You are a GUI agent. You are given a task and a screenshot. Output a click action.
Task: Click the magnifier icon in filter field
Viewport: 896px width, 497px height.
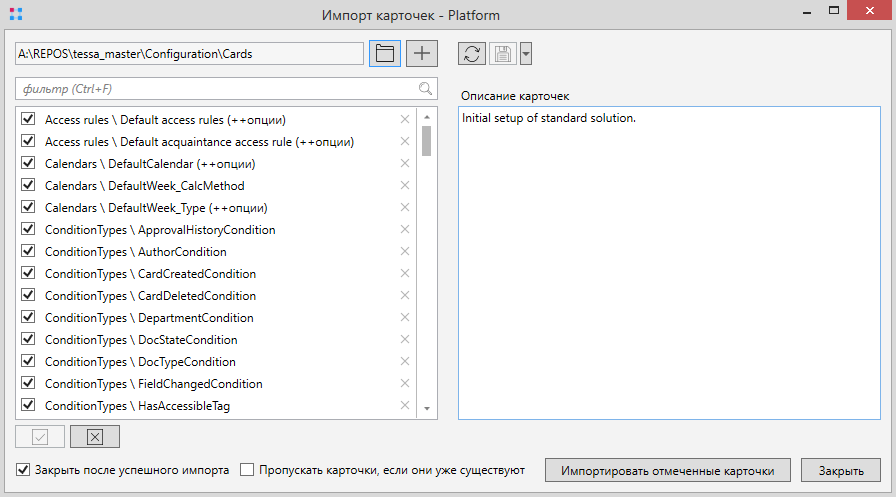click(426, 89)
